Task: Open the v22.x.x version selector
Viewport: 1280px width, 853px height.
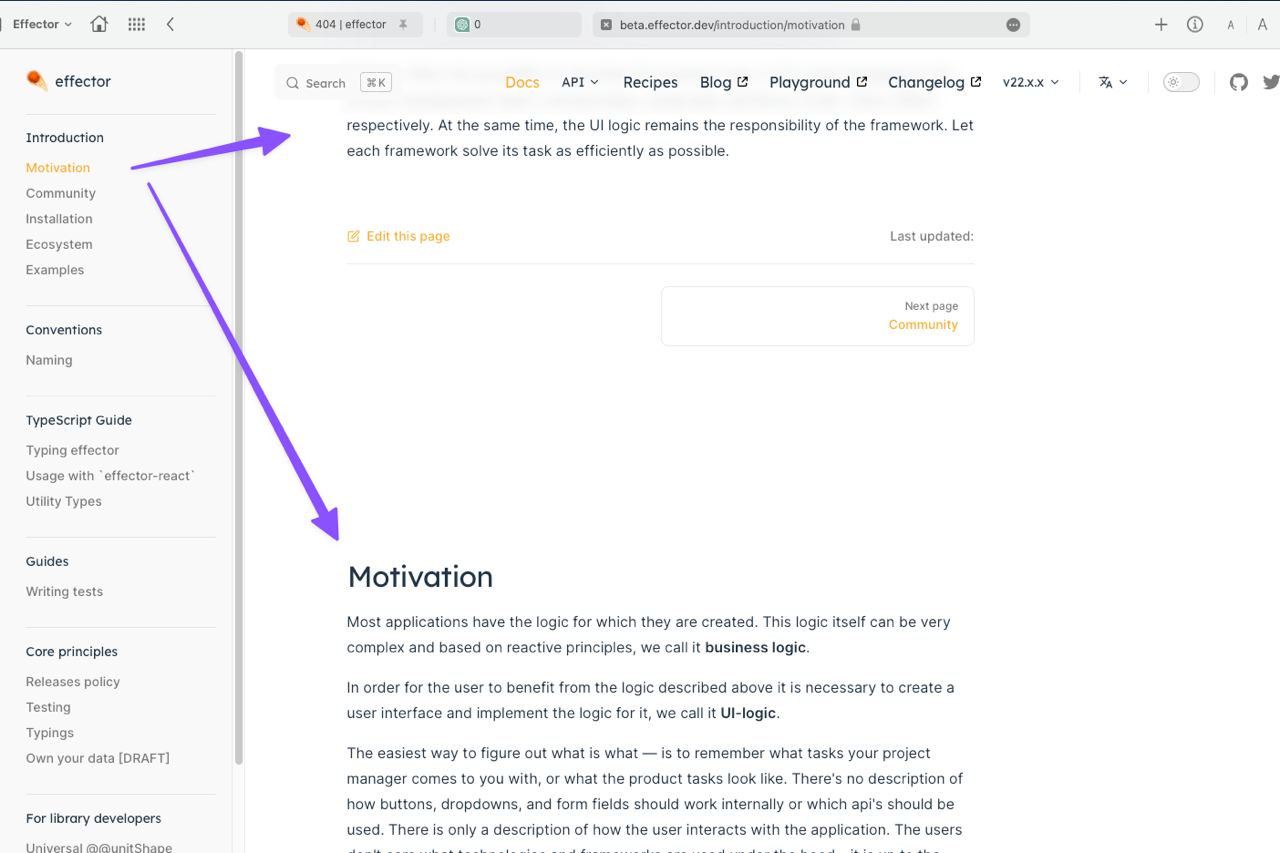Action: (1030, 82)
